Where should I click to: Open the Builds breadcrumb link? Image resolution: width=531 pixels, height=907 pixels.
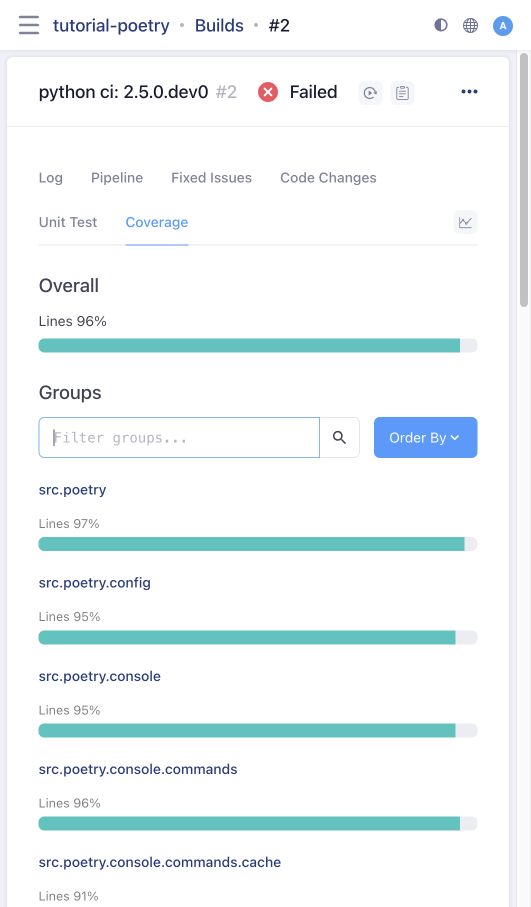coord(219,25)
